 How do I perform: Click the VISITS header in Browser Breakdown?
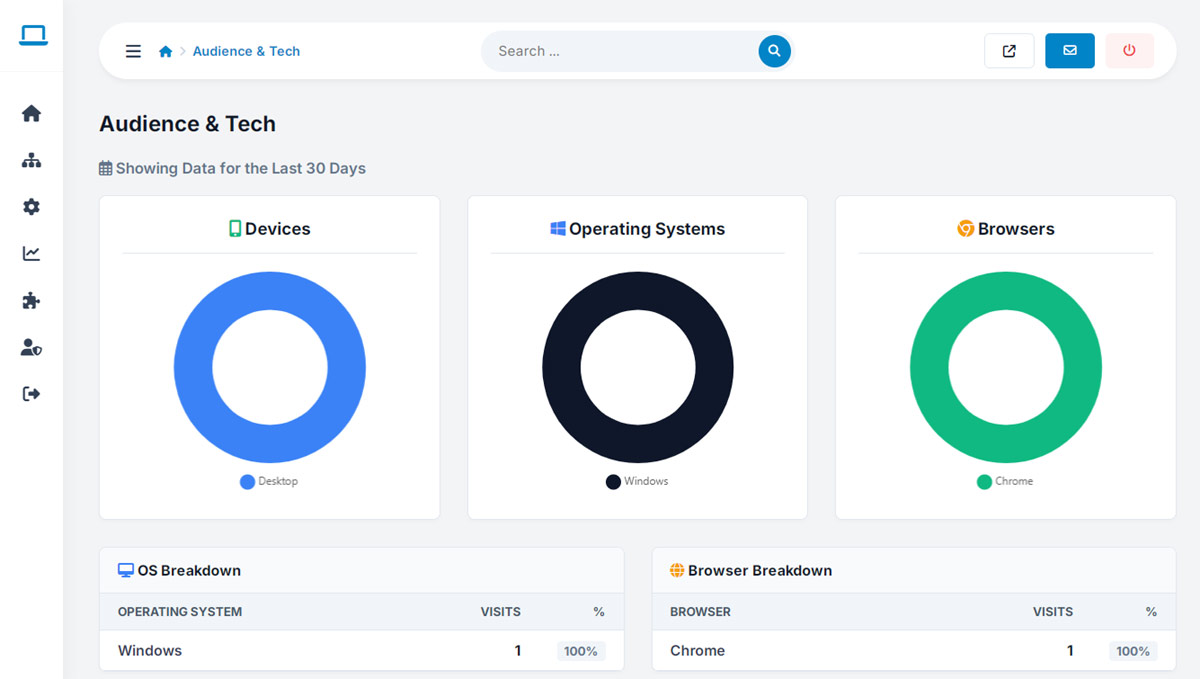coord(1053,612)
